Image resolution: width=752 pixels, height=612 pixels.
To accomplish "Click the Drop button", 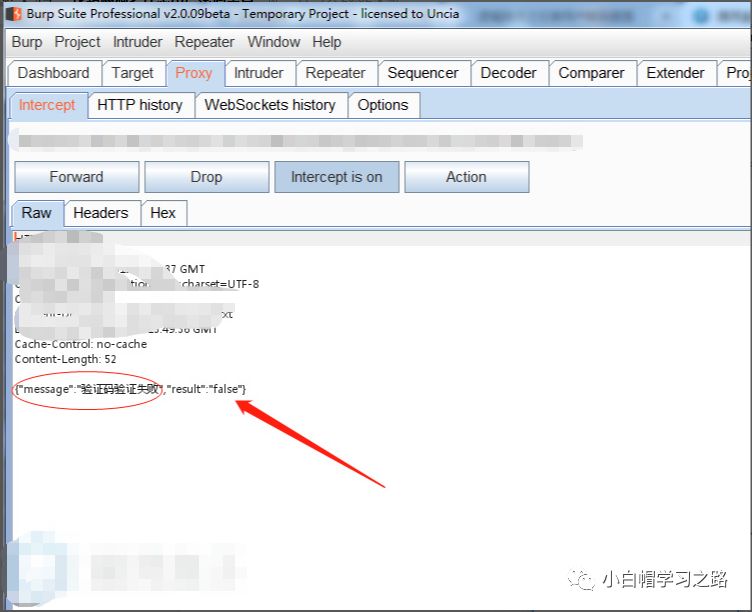I will [x=207, y=177].
